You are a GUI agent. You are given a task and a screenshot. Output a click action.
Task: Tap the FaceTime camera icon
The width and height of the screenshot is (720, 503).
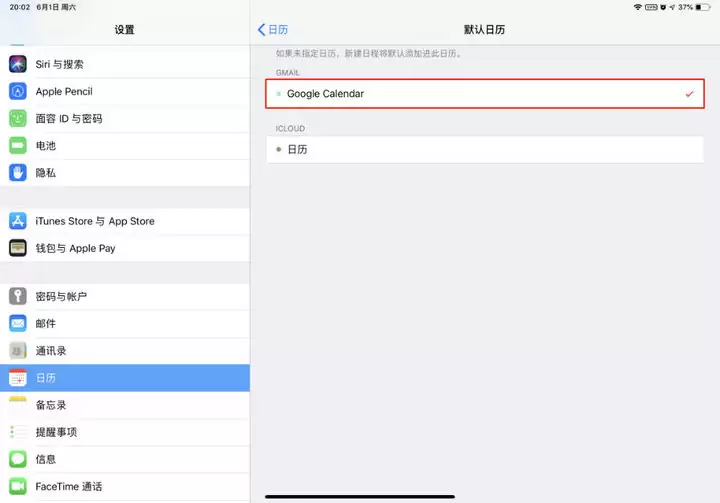(18, 486)
